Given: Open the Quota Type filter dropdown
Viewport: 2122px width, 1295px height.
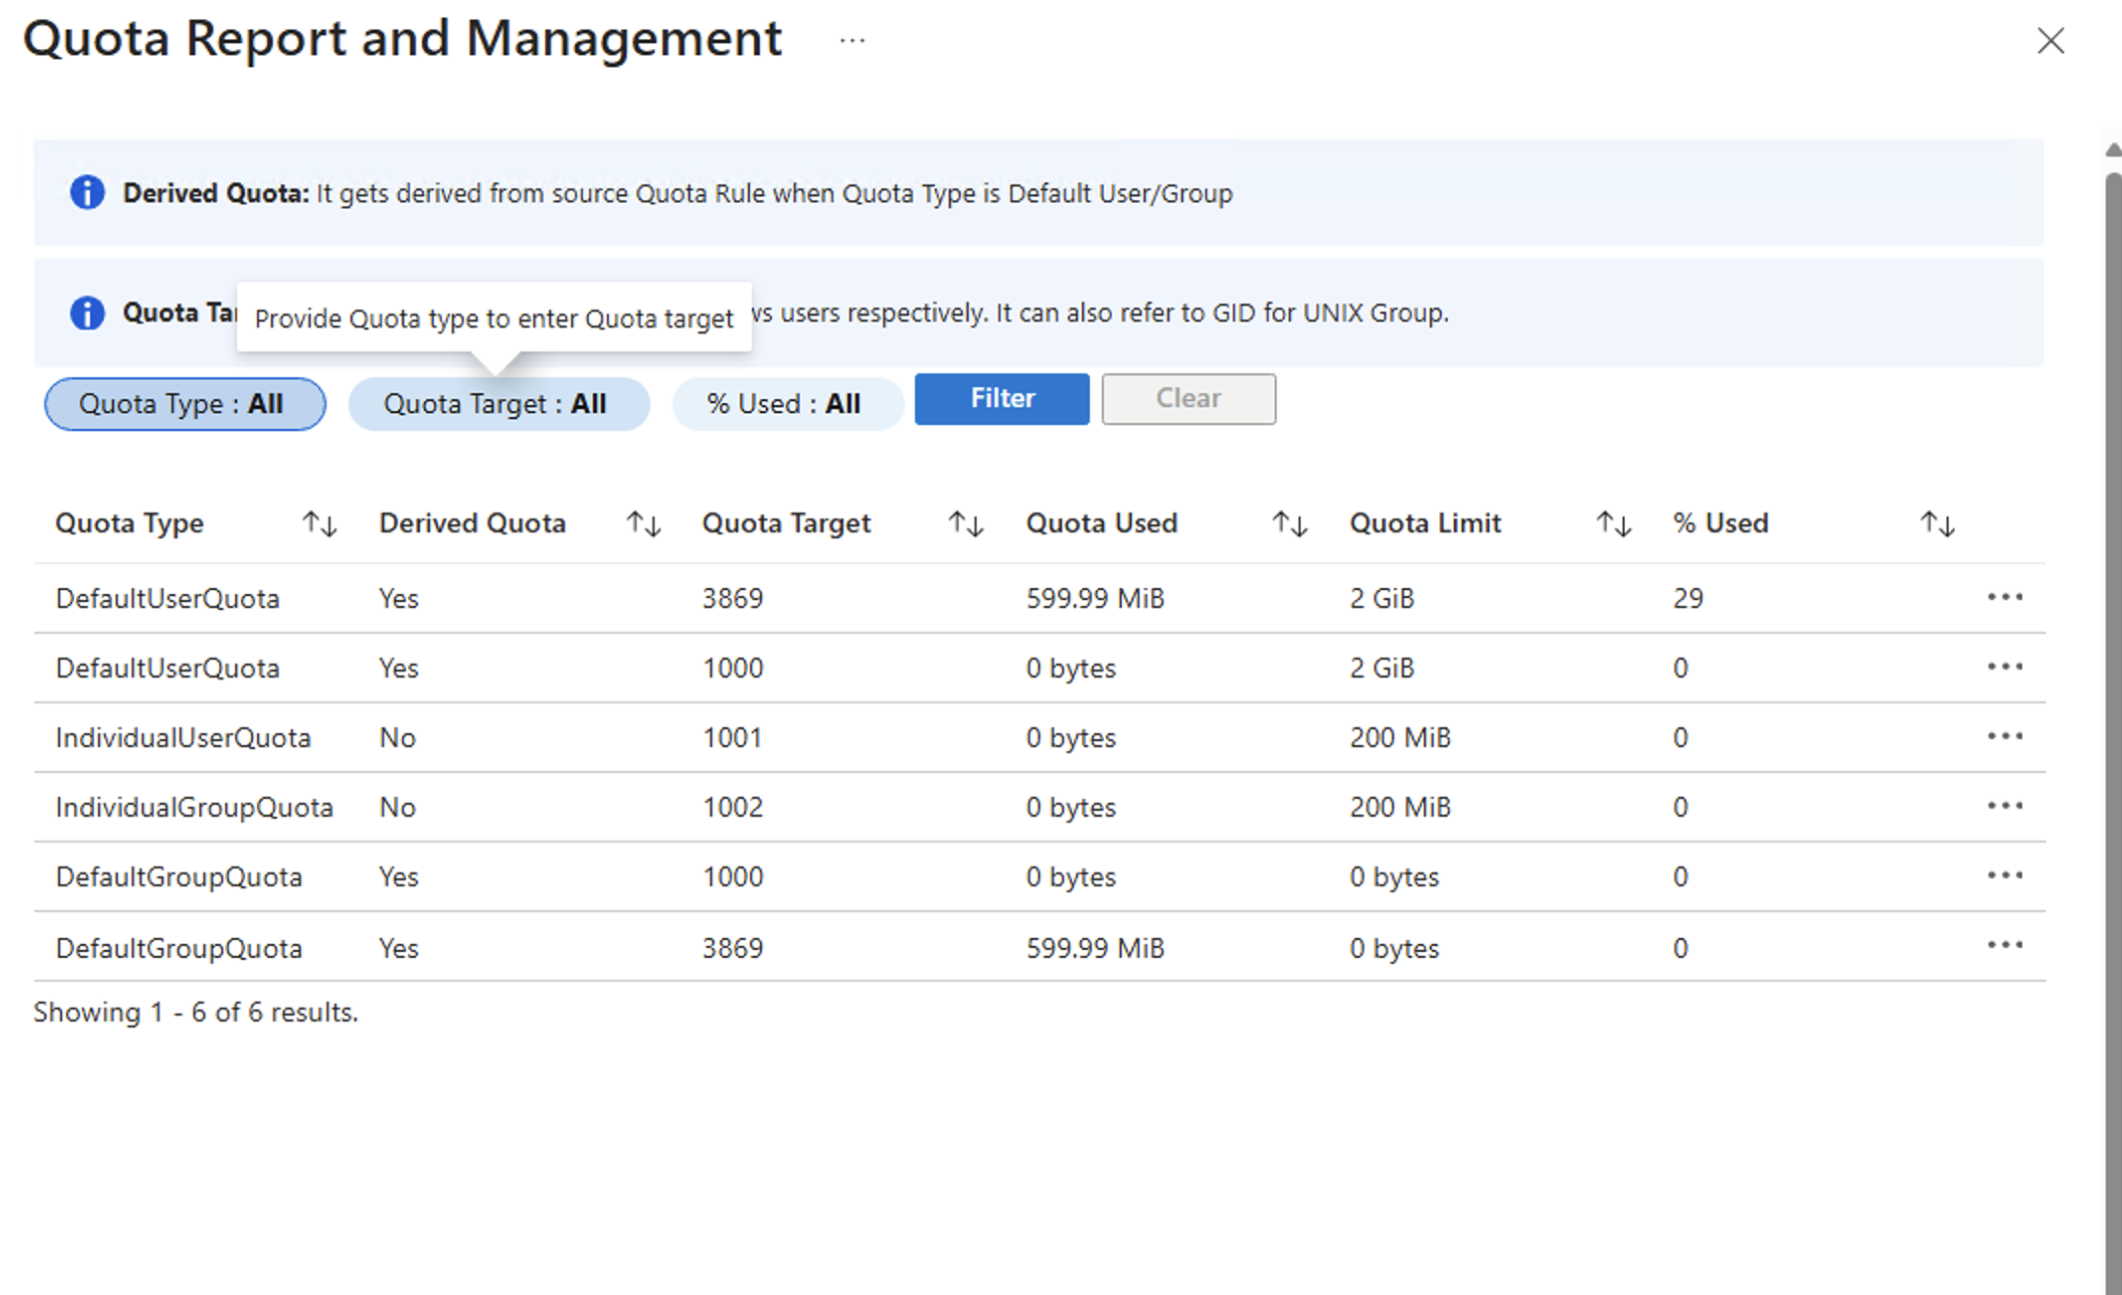Looking at the screenshot, I should tap(184, 403).
